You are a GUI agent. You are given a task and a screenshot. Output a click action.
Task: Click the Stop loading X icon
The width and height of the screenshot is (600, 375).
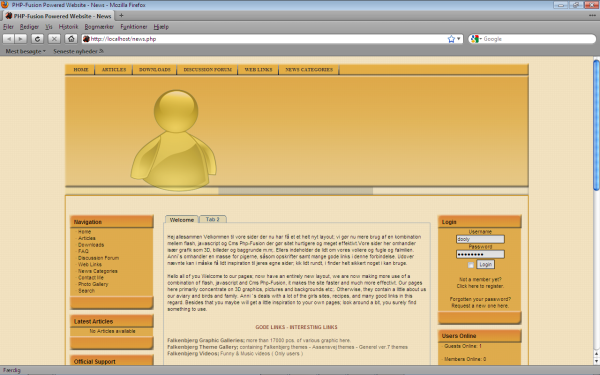[x=54, y=39]
